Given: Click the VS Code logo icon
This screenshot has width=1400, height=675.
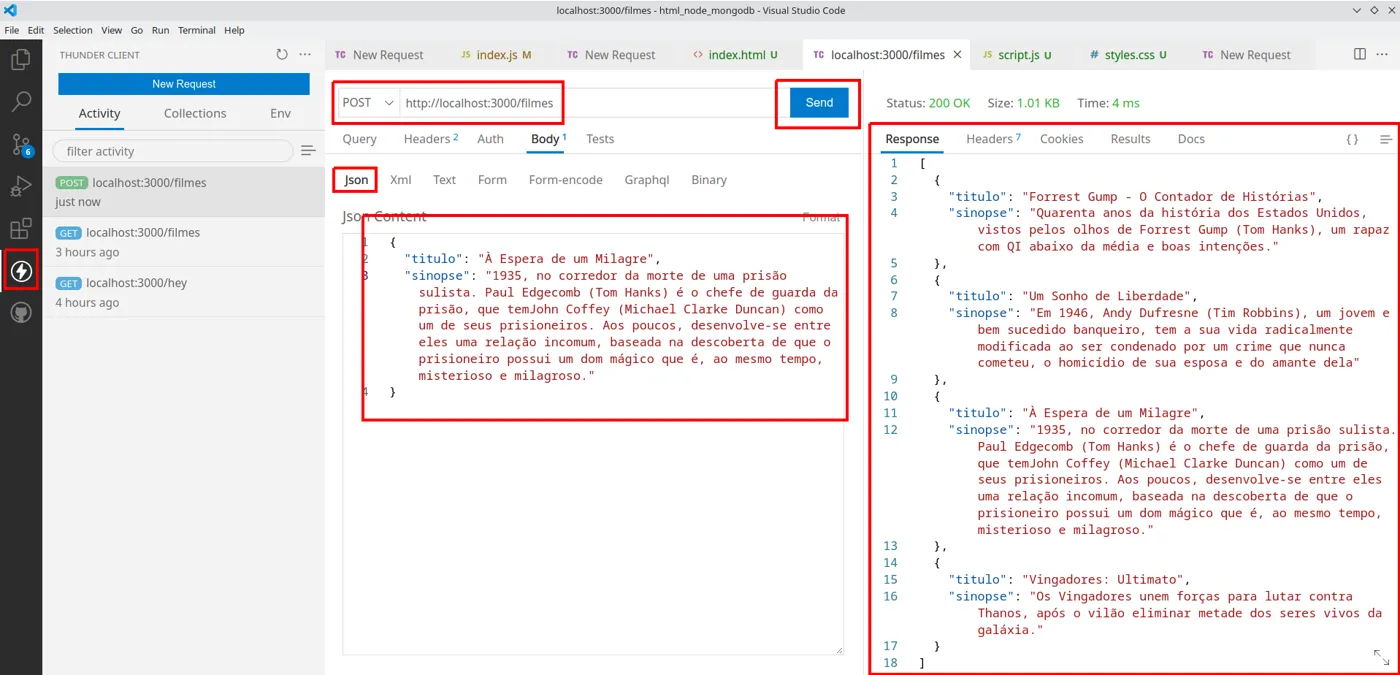Looking at the screenshot, I should (11, 10).
